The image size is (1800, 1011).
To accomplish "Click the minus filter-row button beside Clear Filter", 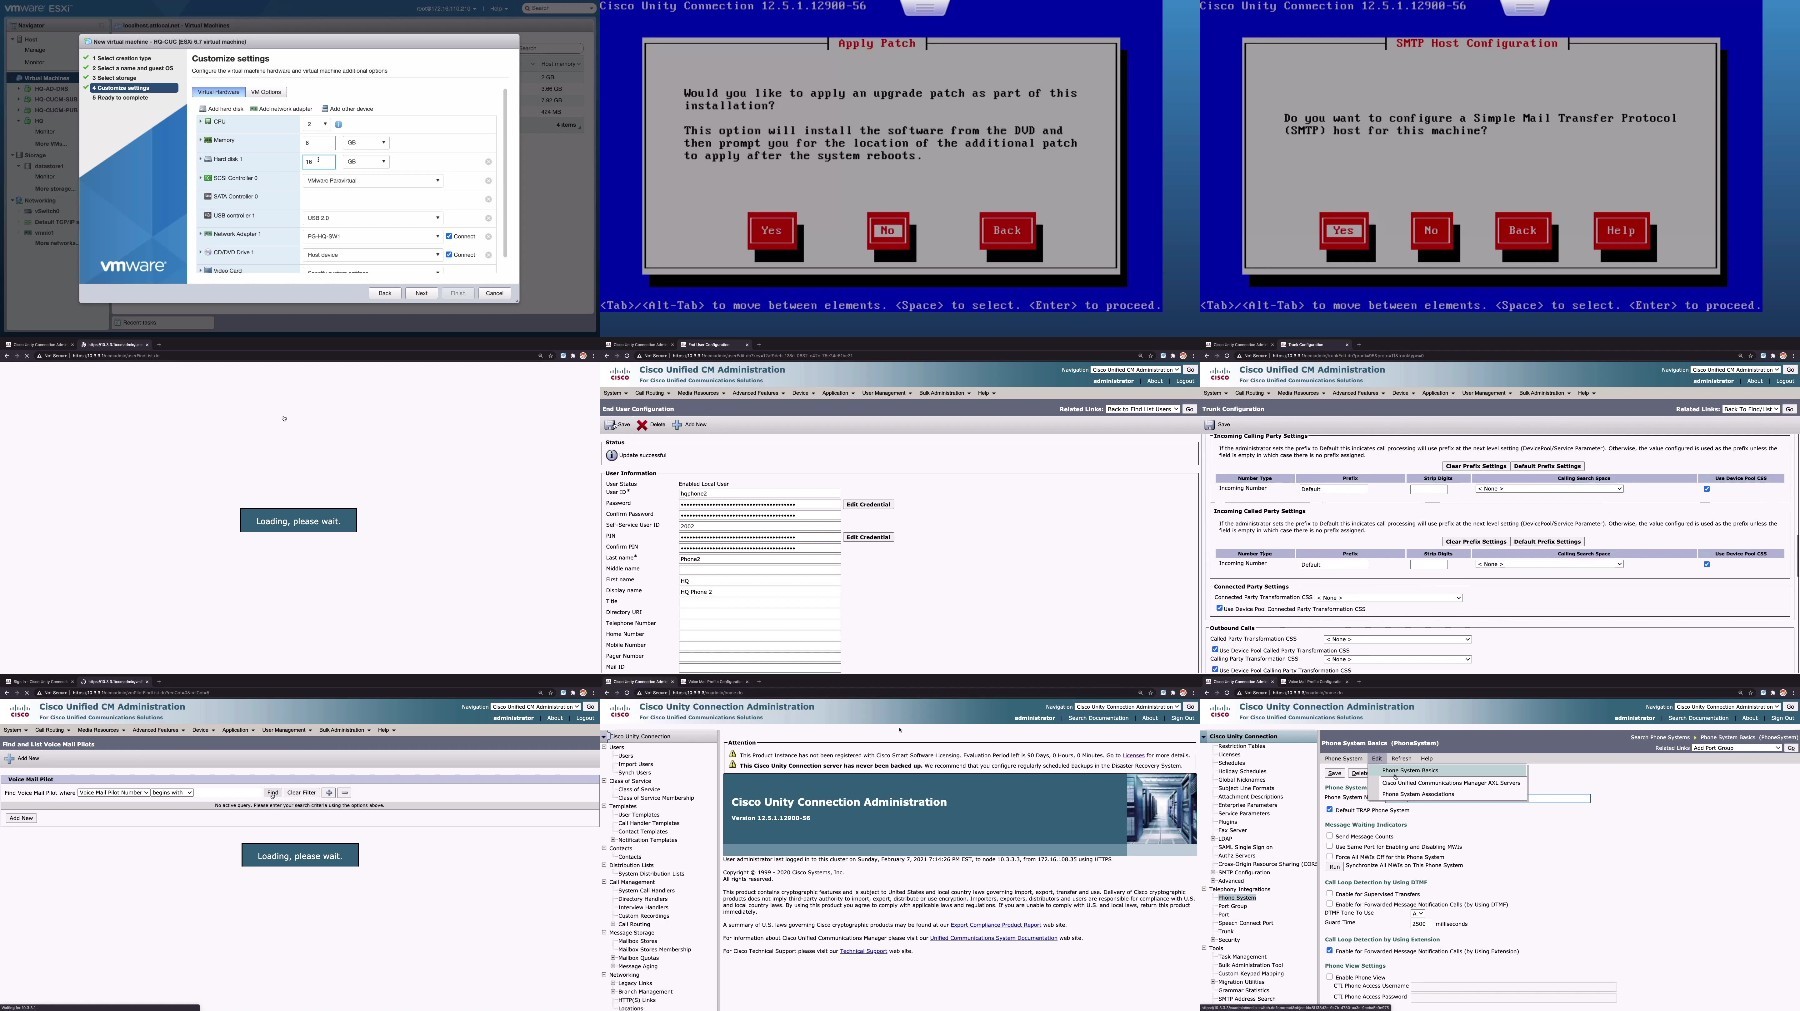I will [345, 793].
